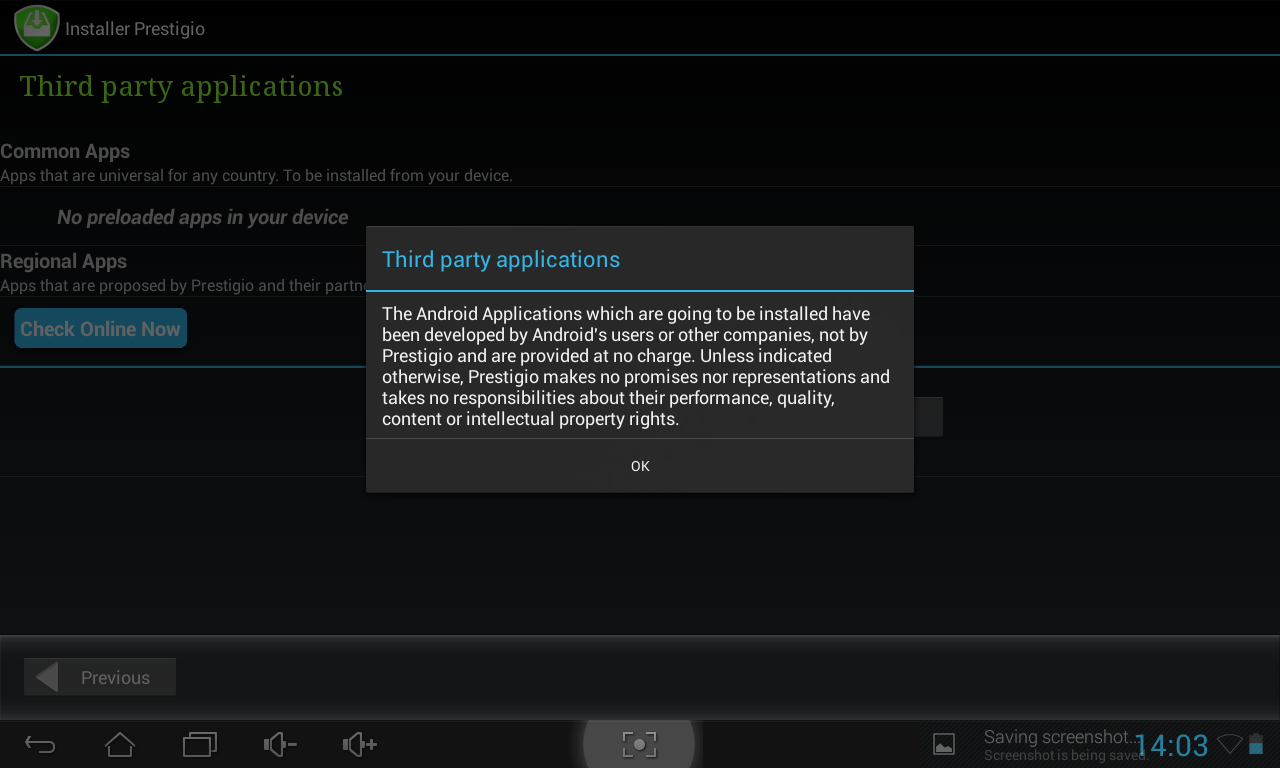Select the green Third party applications heading
Viewport: 1280px width, 768px height.
[x=181, y=87]
